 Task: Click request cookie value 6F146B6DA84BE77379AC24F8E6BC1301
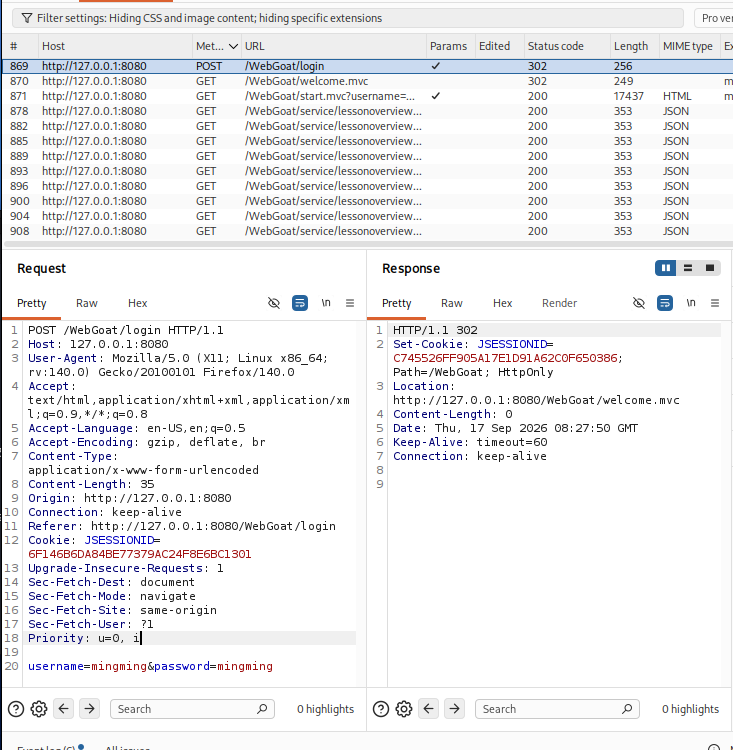(140, 554)
